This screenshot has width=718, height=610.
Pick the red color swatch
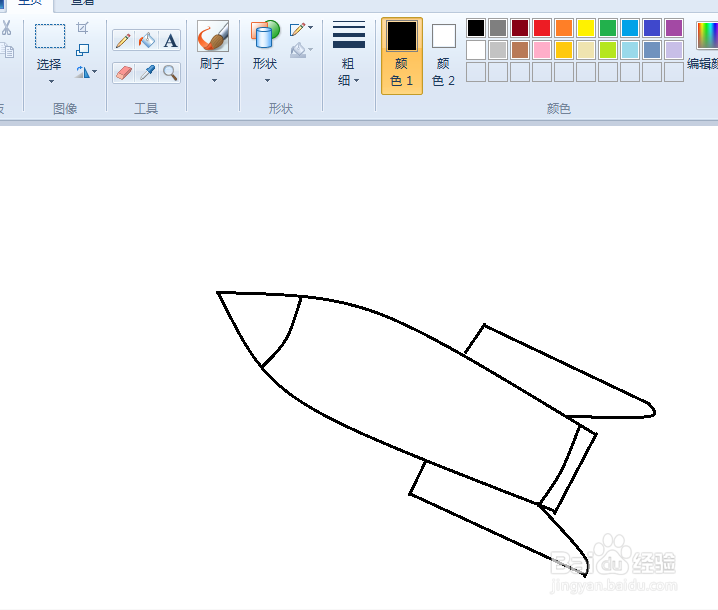(x=542, y=28)
